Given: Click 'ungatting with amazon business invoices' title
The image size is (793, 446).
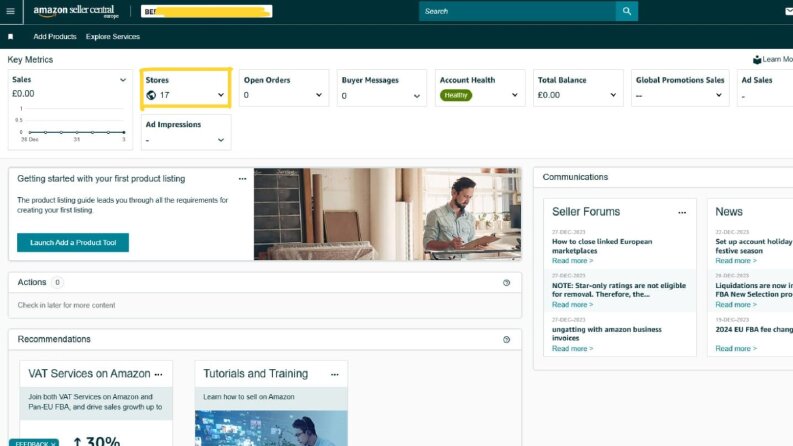Looking at the screenshot, I should click(x=606, y=334).
